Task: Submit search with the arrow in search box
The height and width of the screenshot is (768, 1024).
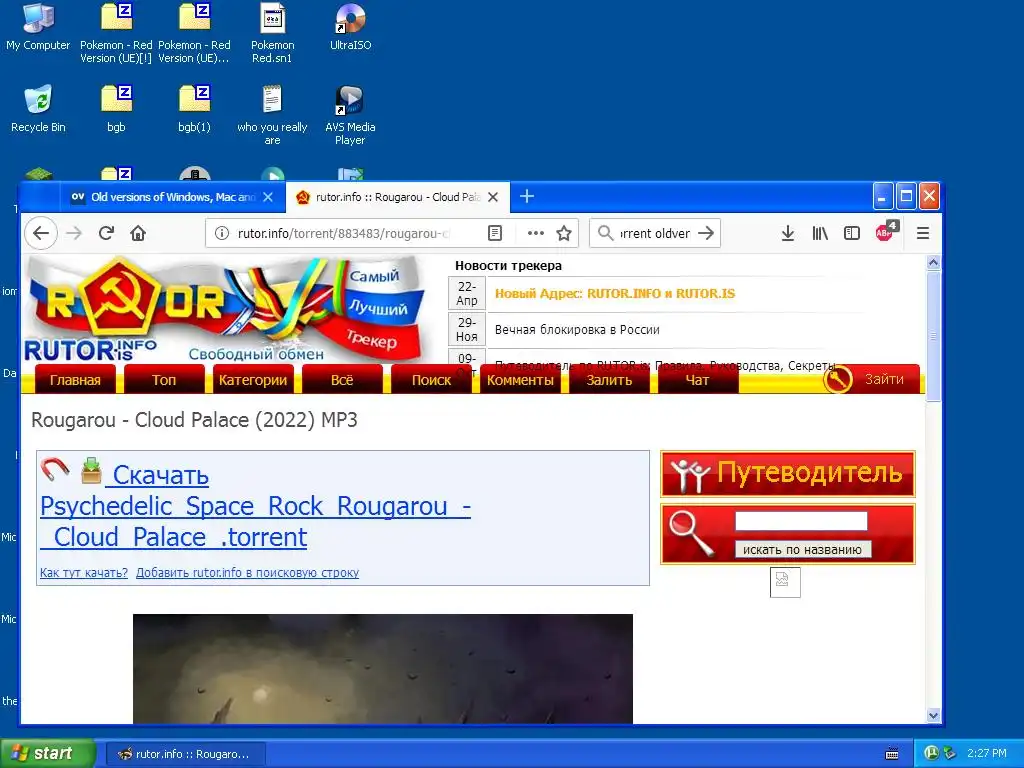Action: (x=706, y=233)
